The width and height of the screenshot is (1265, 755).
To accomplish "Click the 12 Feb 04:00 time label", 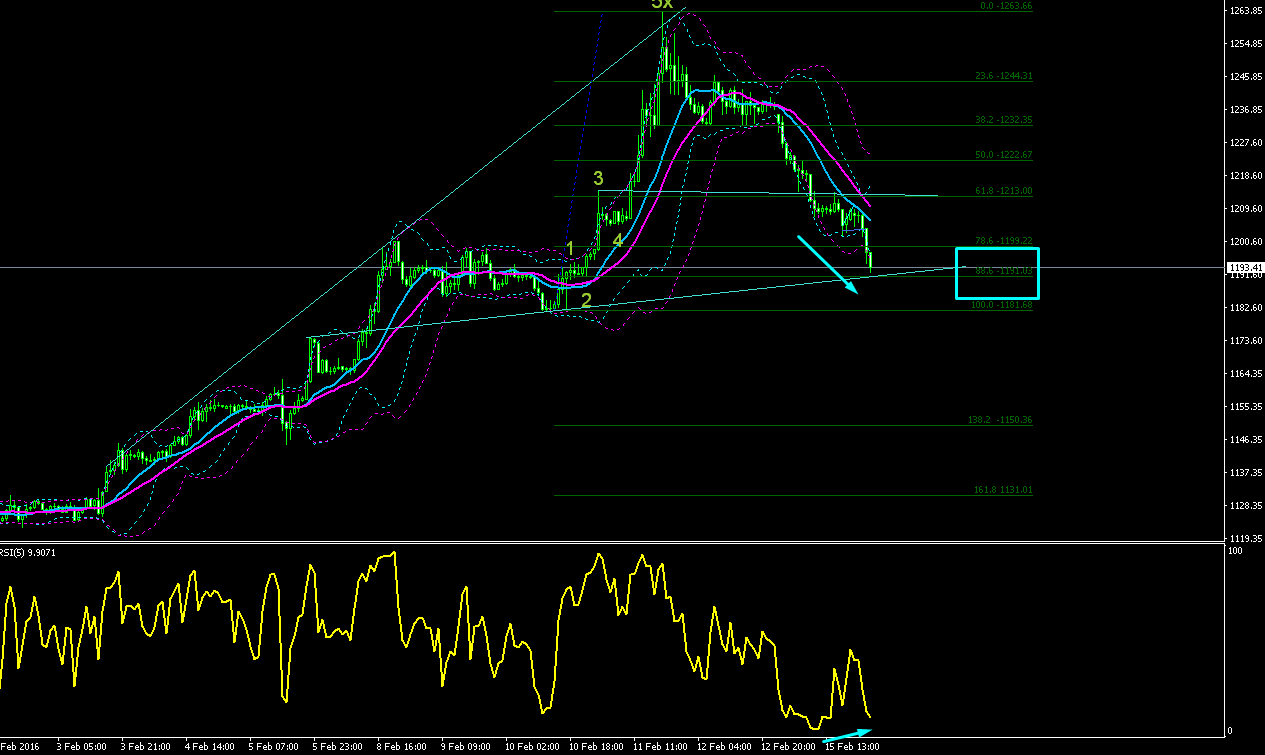I will [x=723, y=746].
